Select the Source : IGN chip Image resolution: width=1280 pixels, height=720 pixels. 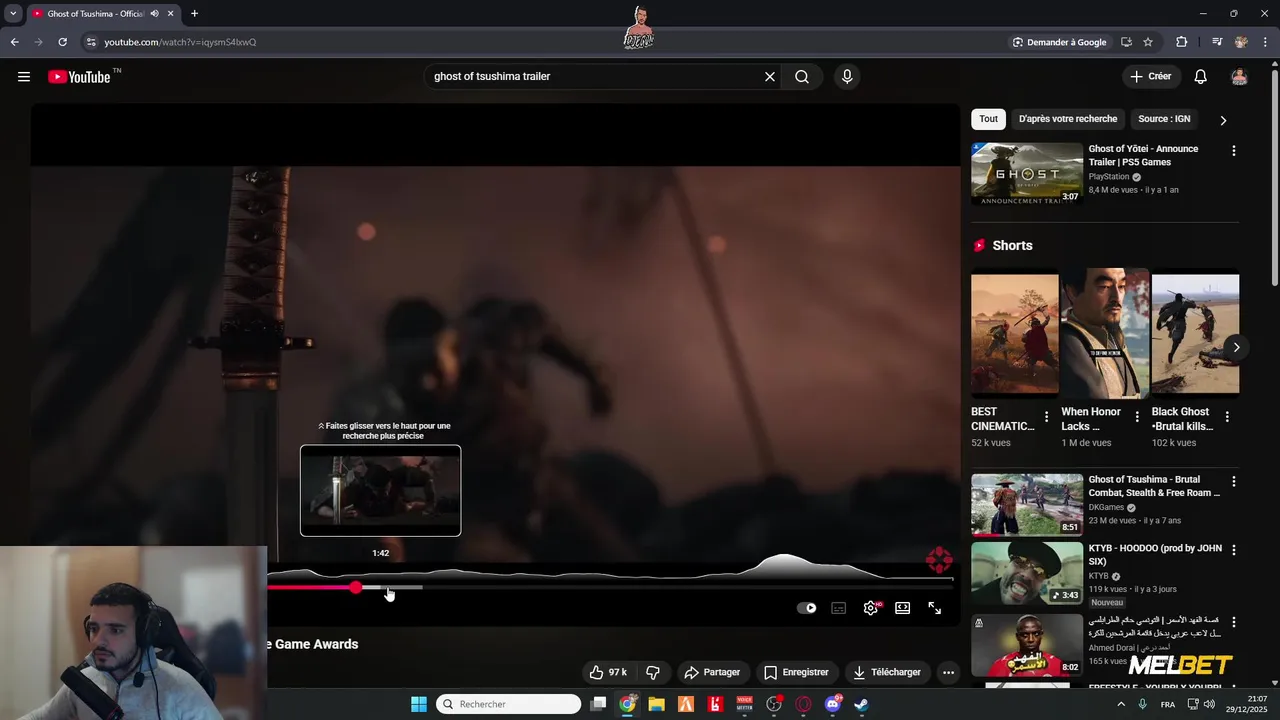pyautogui.click(x=1164, y=119)
